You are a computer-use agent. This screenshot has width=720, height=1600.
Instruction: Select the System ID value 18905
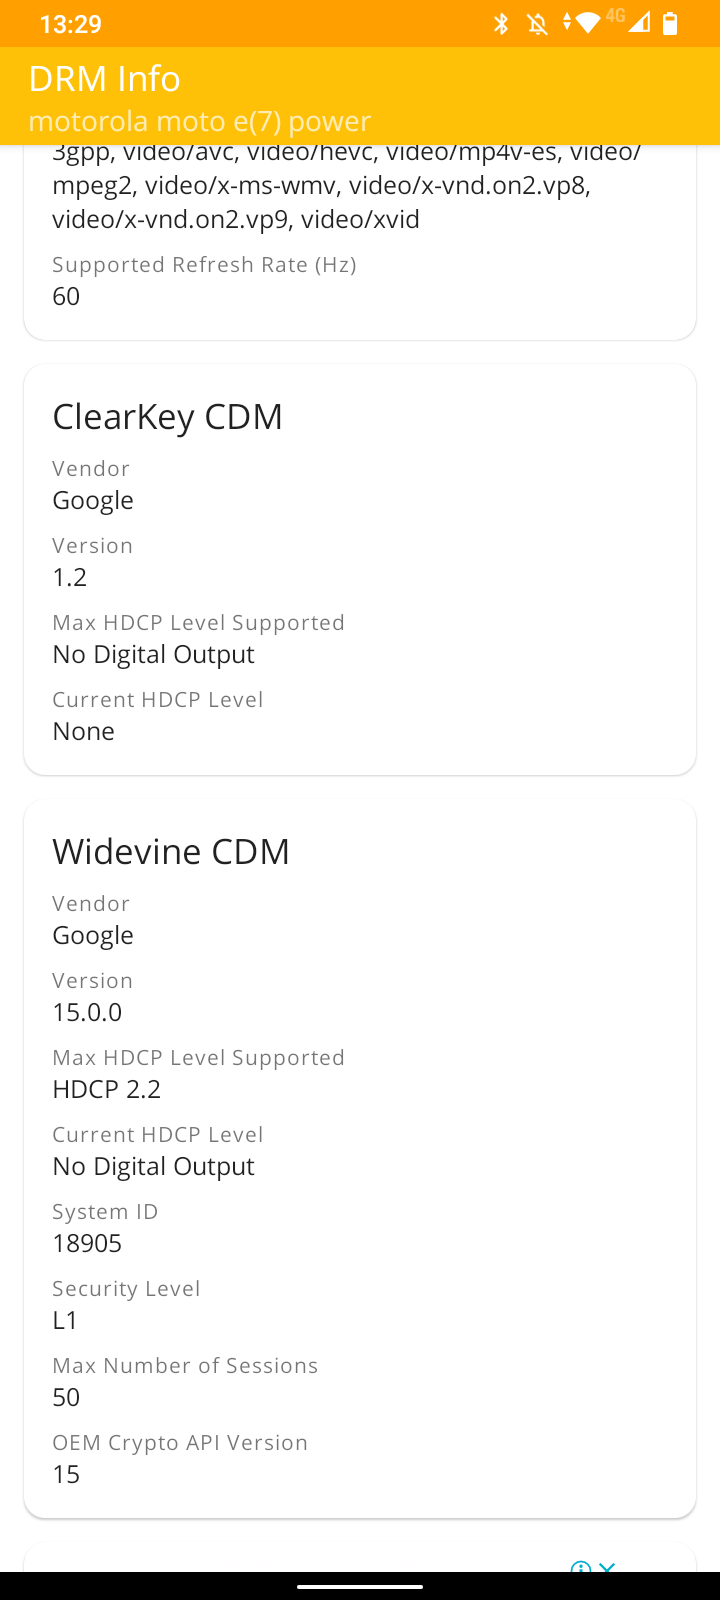(x=87, y=1243)
